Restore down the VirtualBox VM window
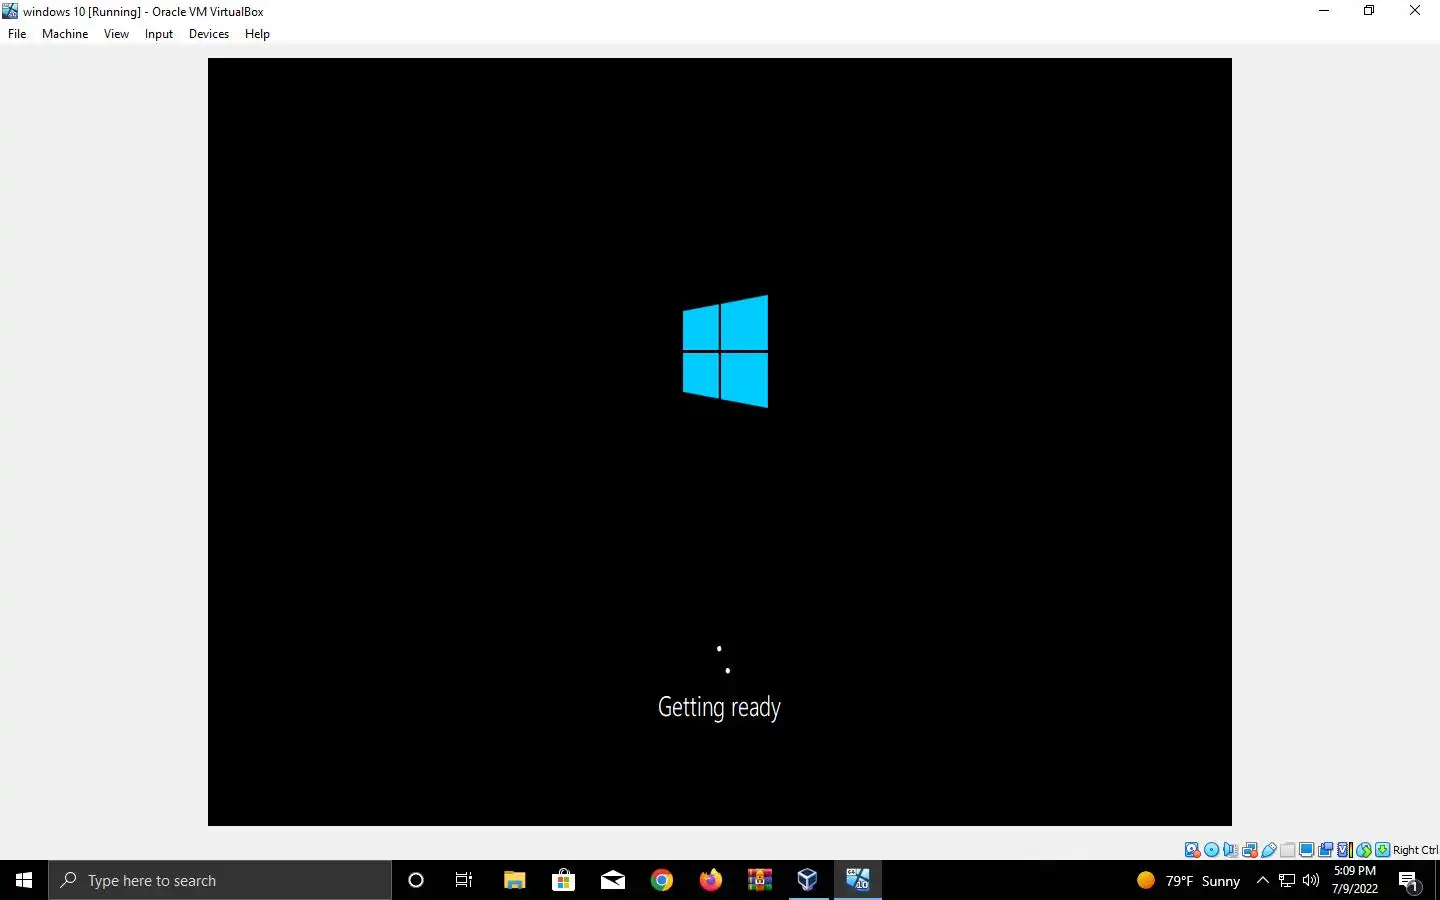The width and height of the screenshot is (1440, 900). [1369, 11]
